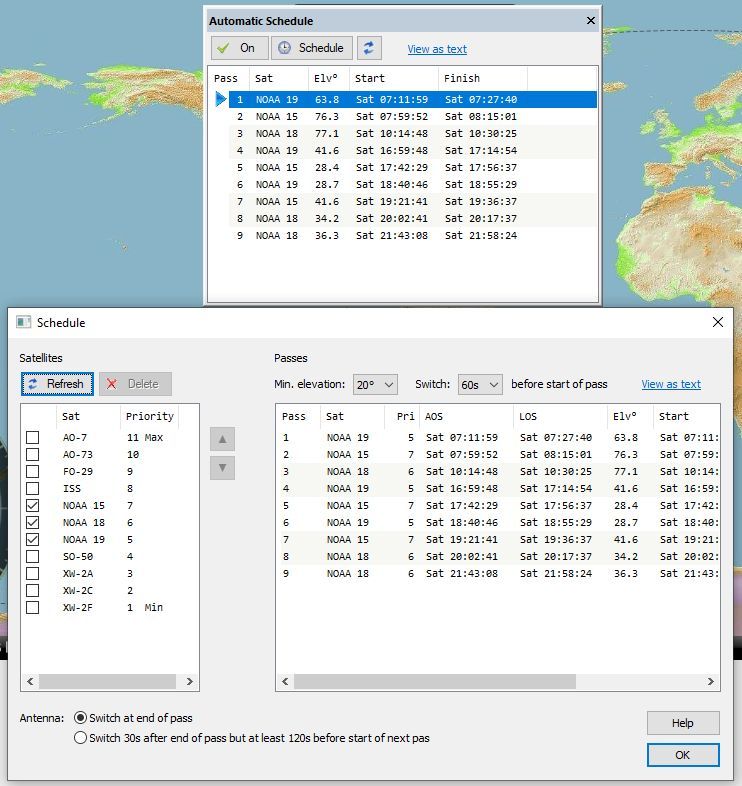Screen dimensions: 742x786
Task: Enable the ISS satellite checkbox
Action: pos(33,489)
